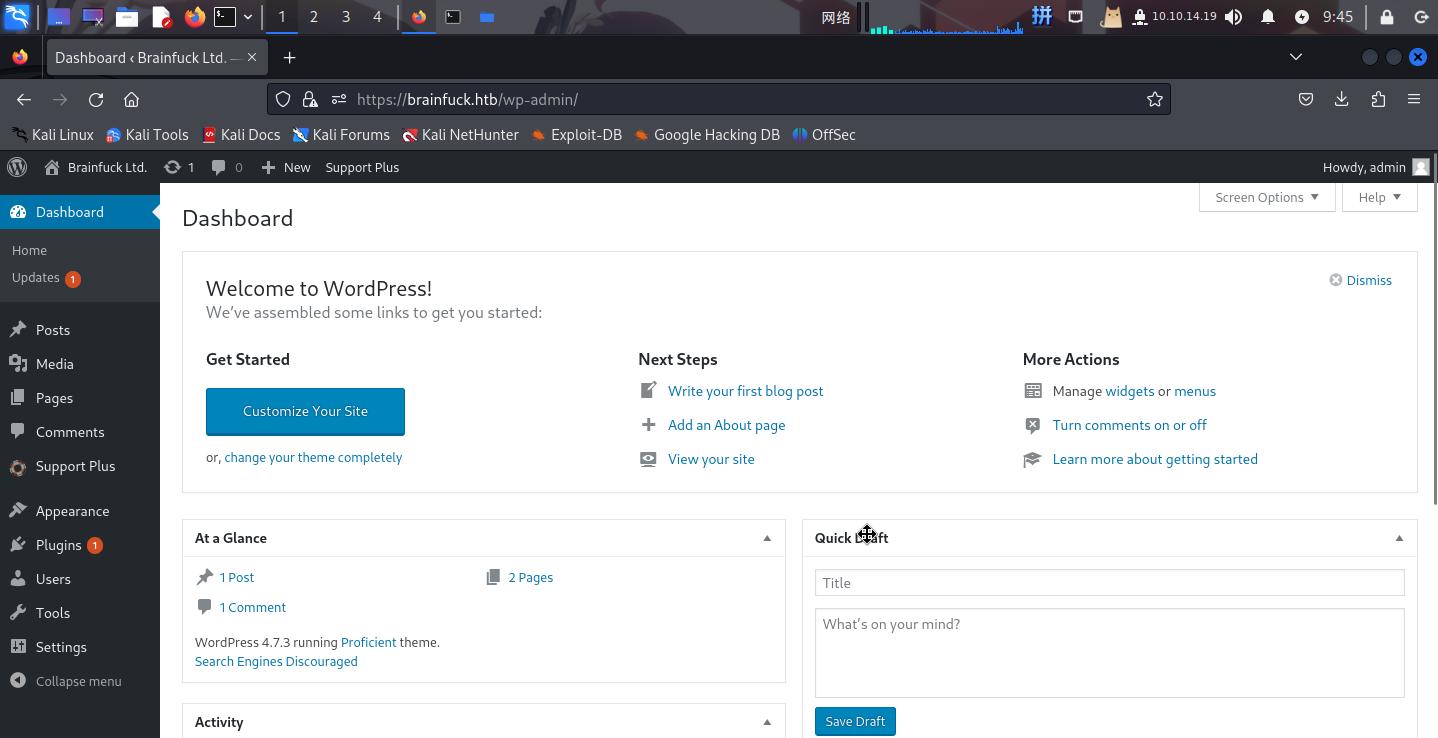Follow 'change your theme completely' link
1438x738 pixels.
point(313,457)
